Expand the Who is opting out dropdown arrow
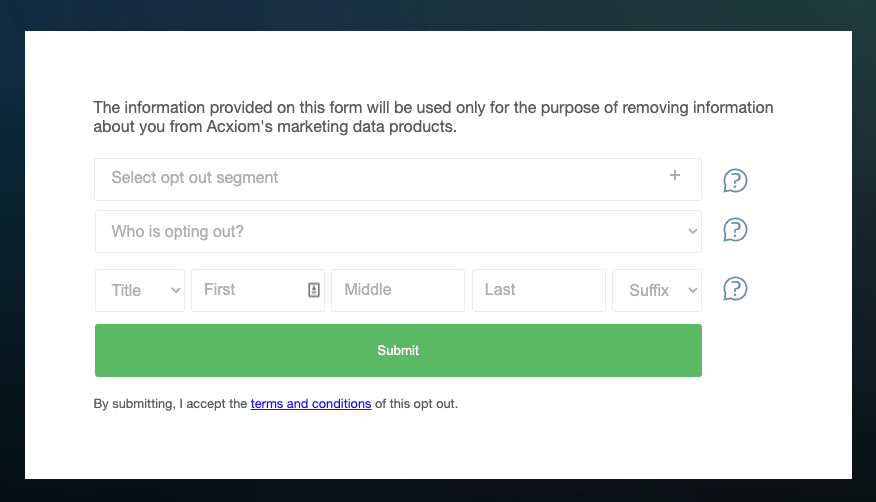The width and height of the screenshot is (876, 502). tap(693, 231)
